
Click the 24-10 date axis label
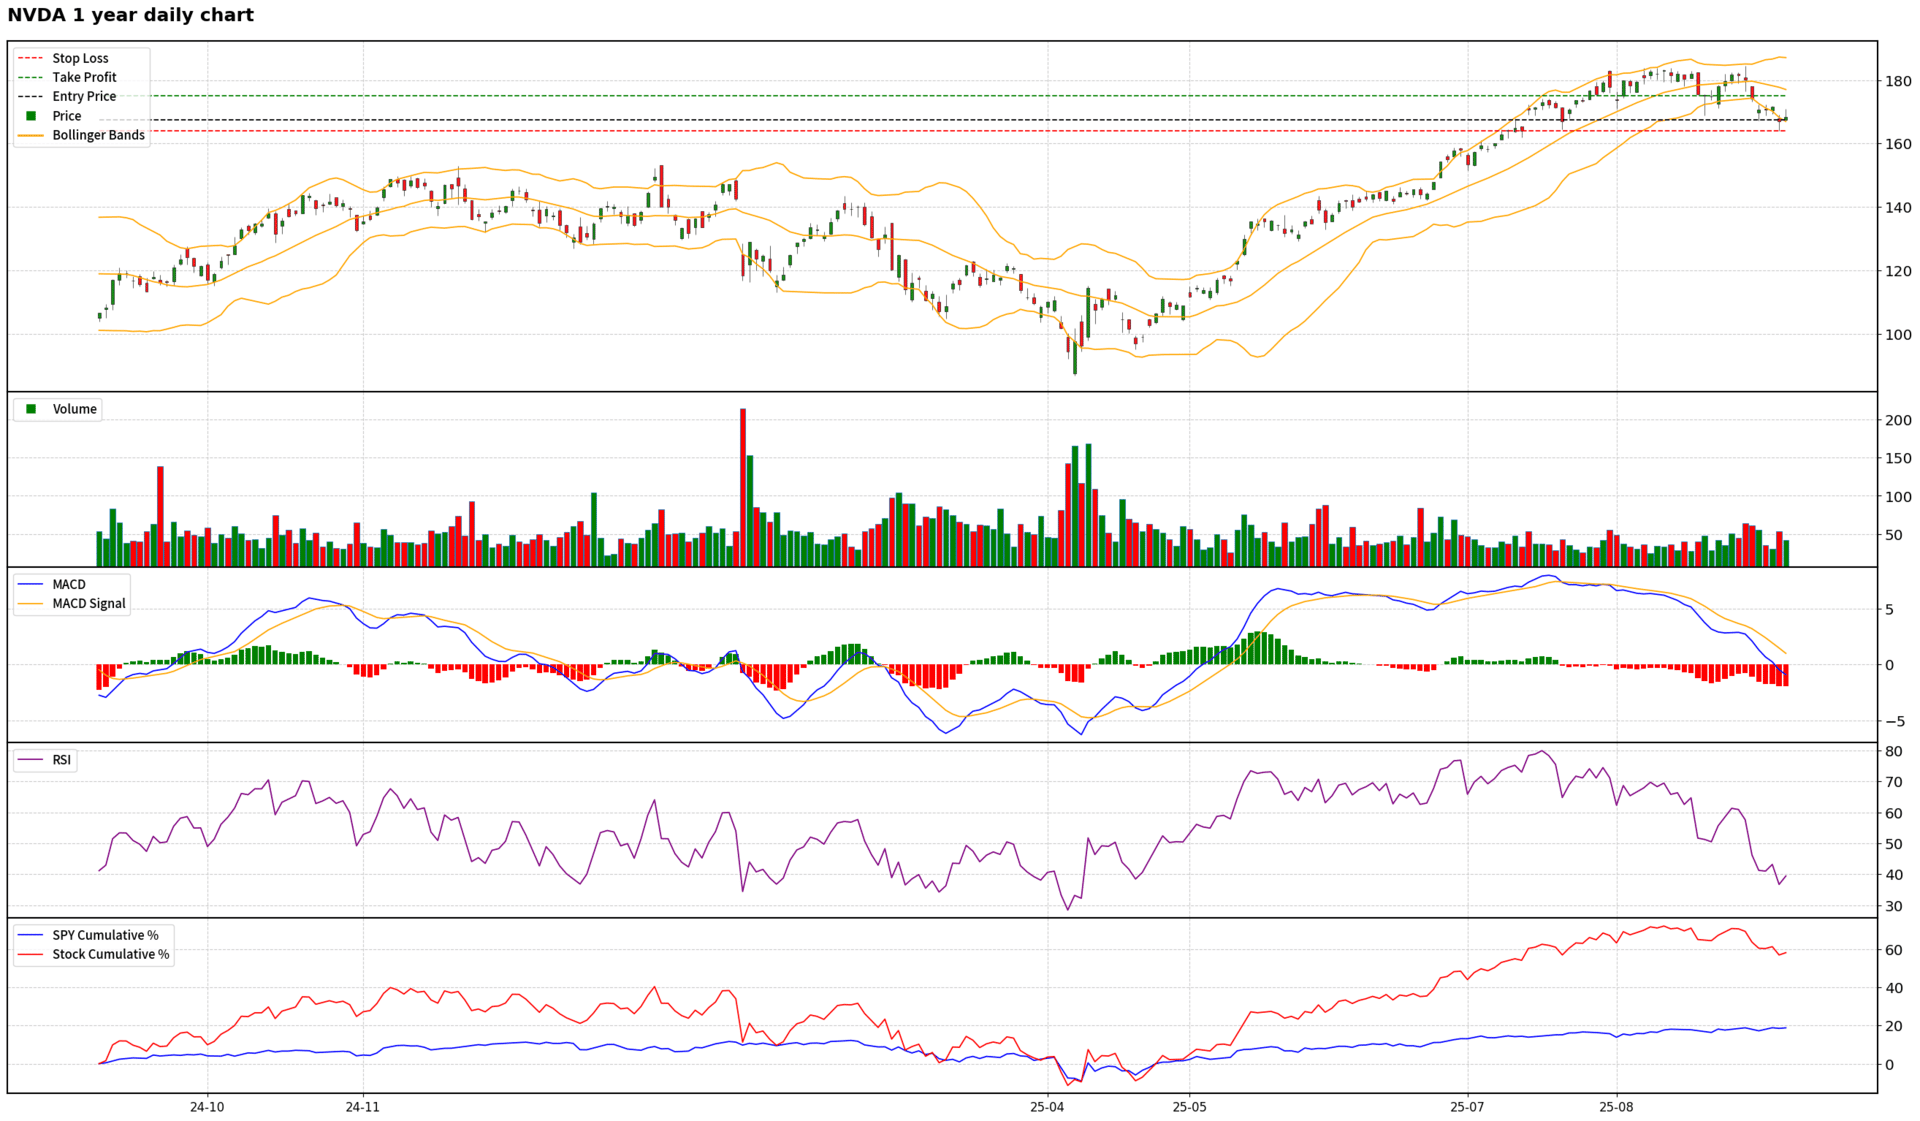pyautogui.click(x=207, y=1107)
